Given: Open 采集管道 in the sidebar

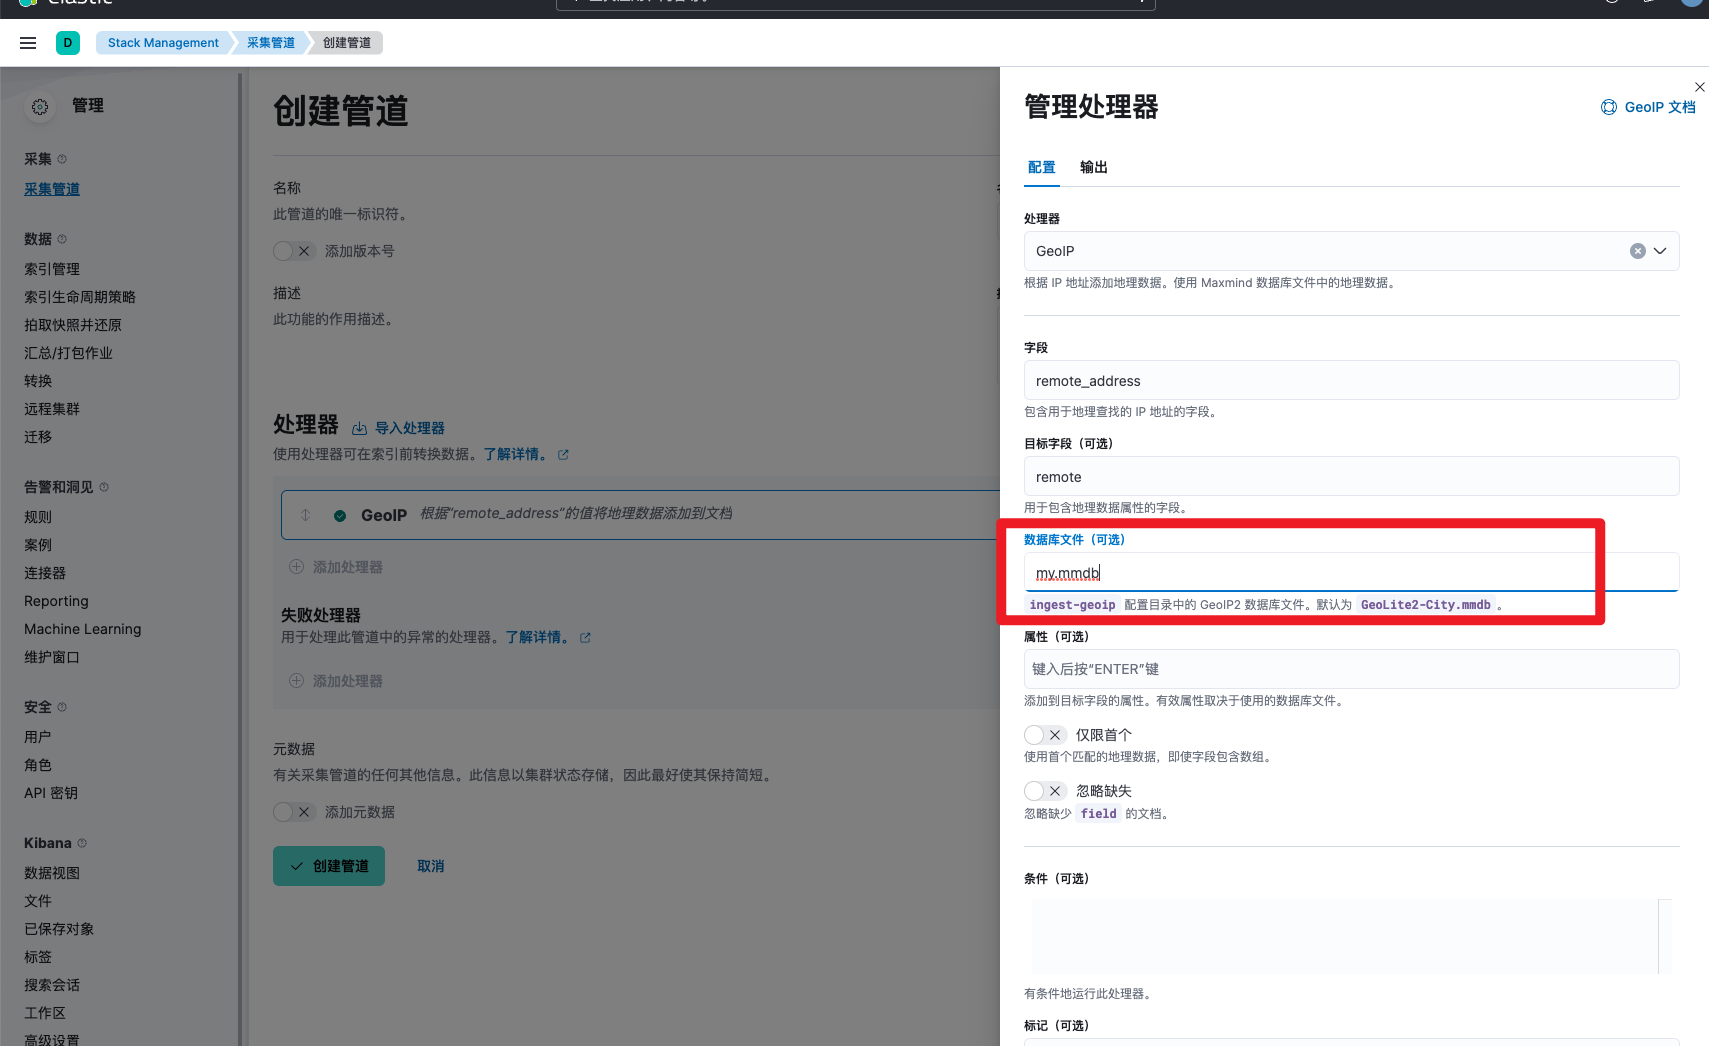Looking at the screenshot, I should 51,188.
